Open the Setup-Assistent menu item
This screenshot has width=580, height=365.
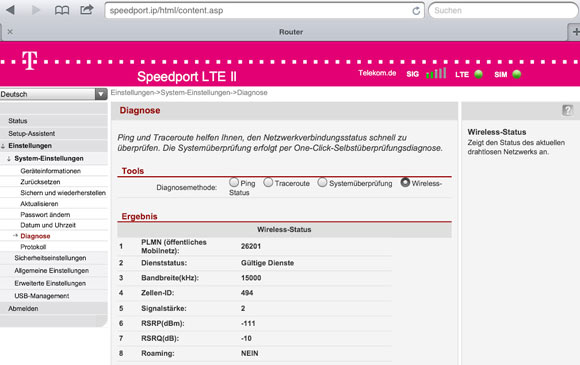point(31,134)
